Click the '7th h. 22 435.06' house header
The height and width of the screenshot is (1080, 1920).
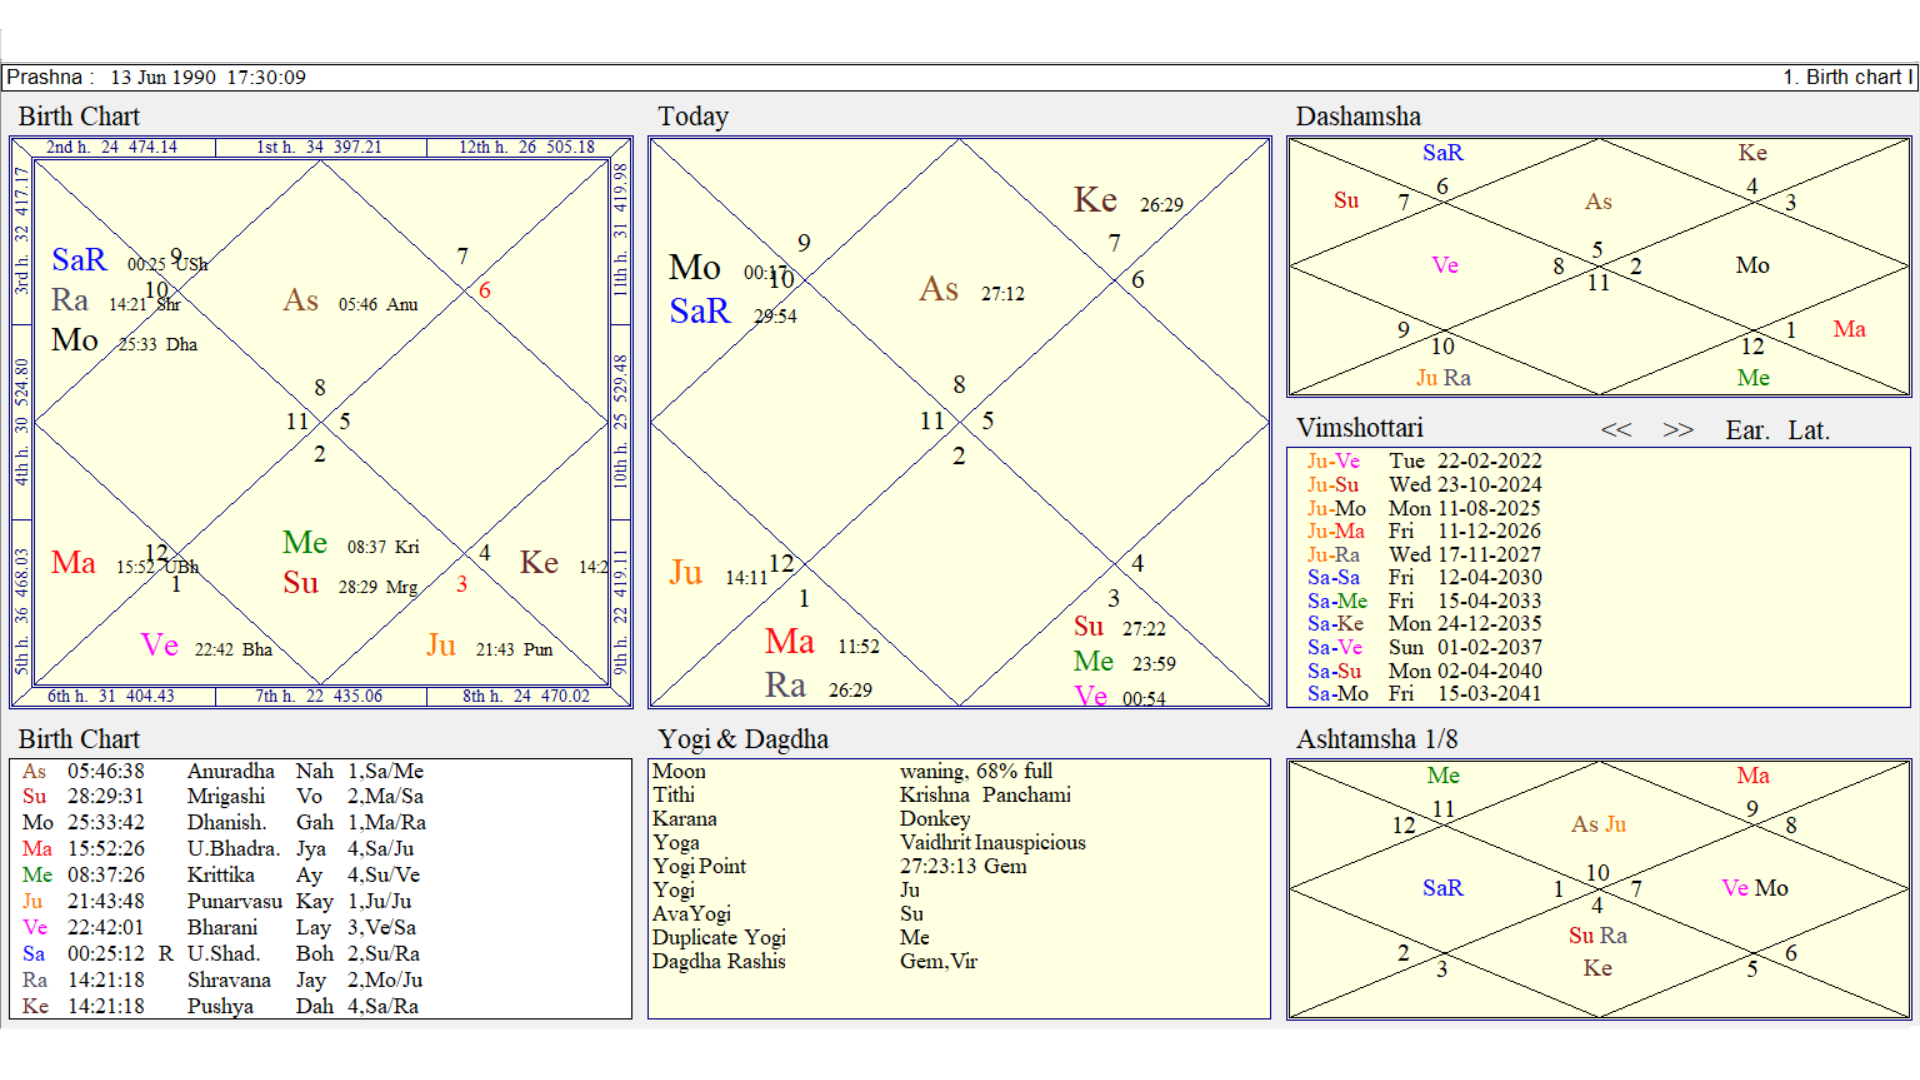(319, 696)
